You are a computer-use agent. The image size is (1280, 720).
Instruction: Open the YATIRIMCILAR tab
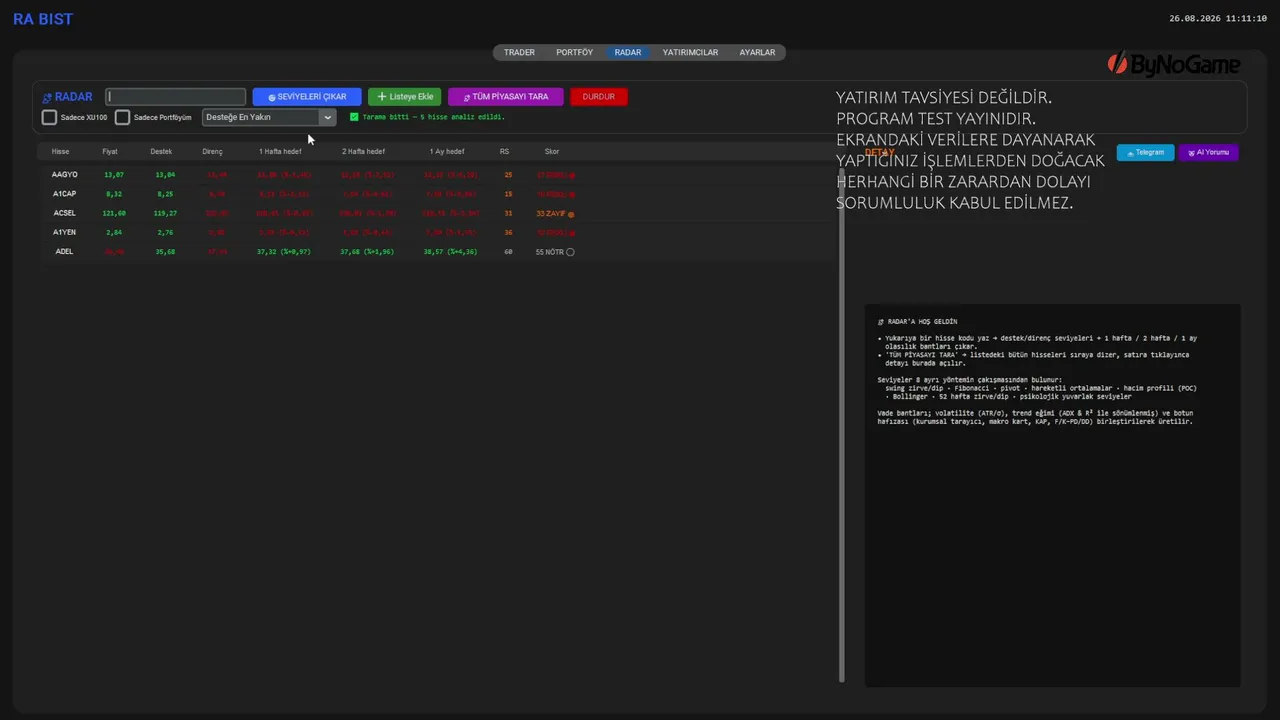pos(690,52)
